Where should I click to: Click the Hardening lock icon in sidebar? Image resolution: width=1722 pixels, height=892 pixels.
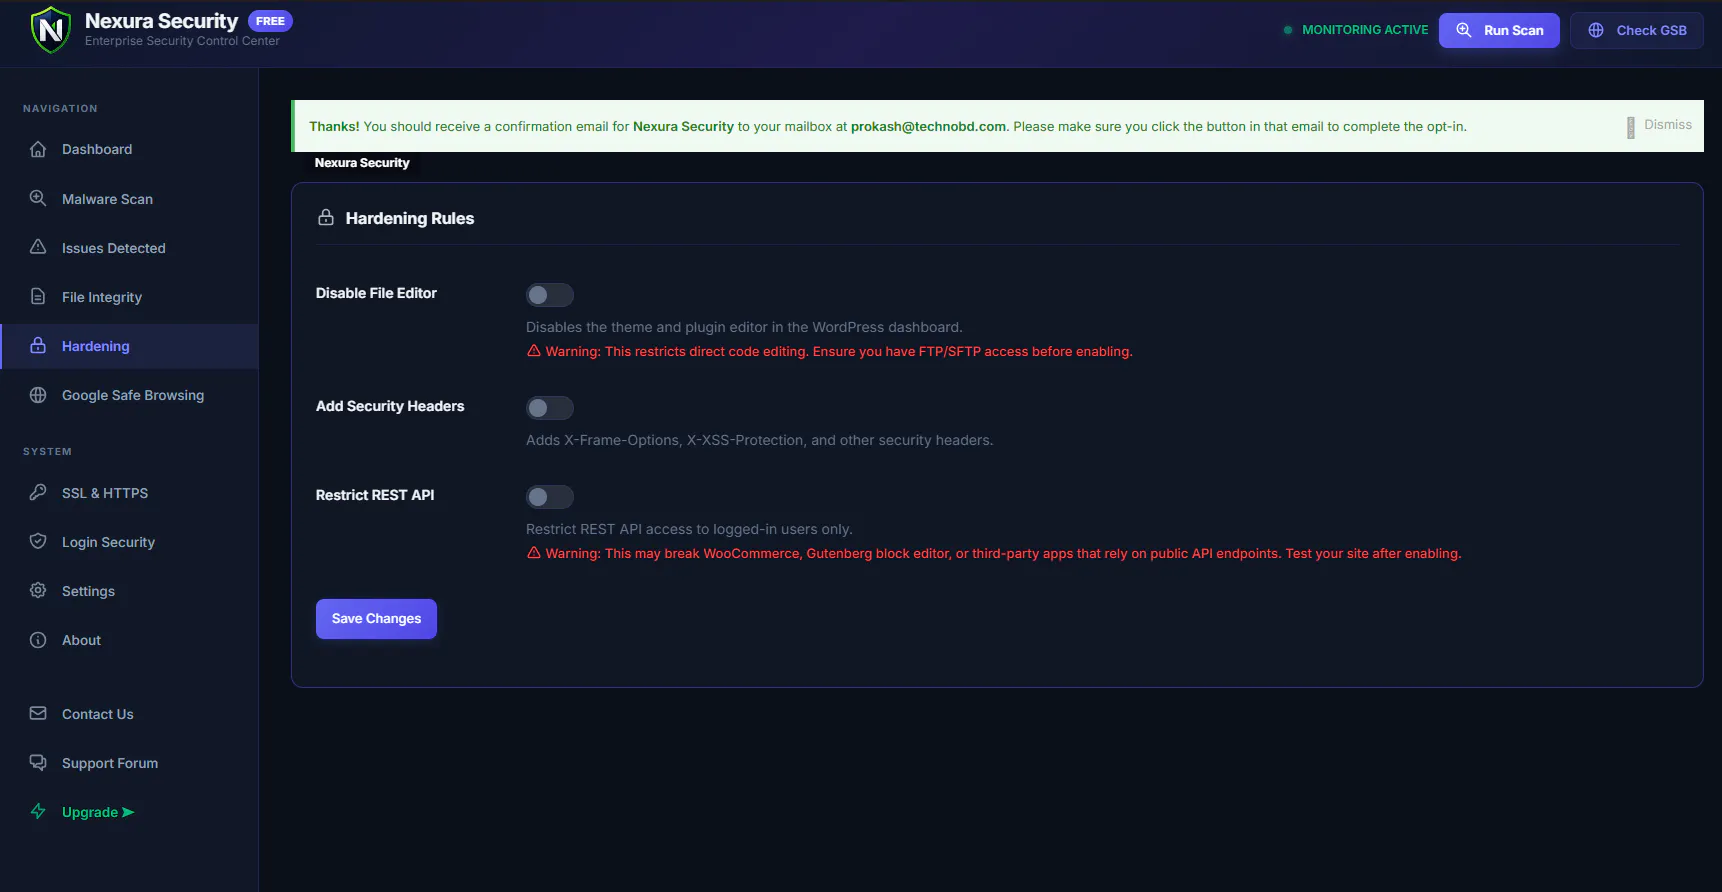click(x=38, y=345)
